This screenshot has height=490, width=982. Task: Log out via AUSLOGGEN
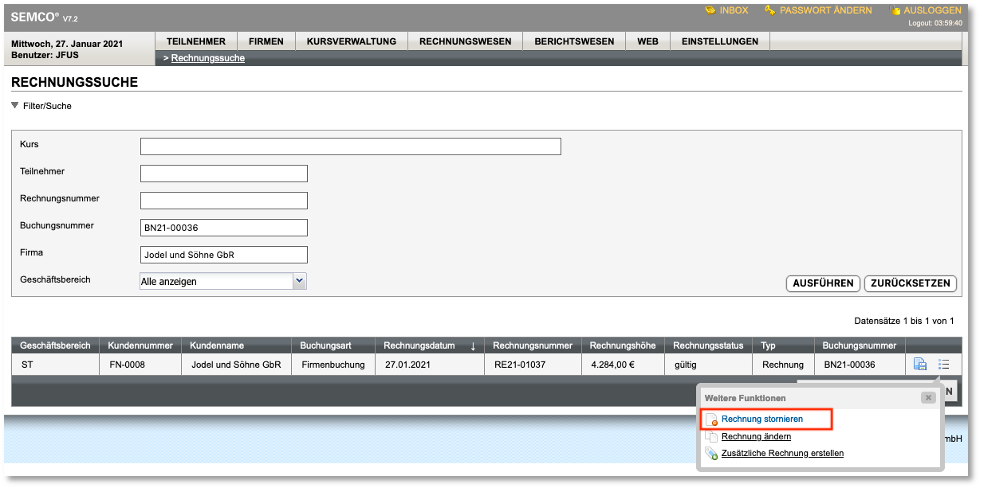pos(932,11)
